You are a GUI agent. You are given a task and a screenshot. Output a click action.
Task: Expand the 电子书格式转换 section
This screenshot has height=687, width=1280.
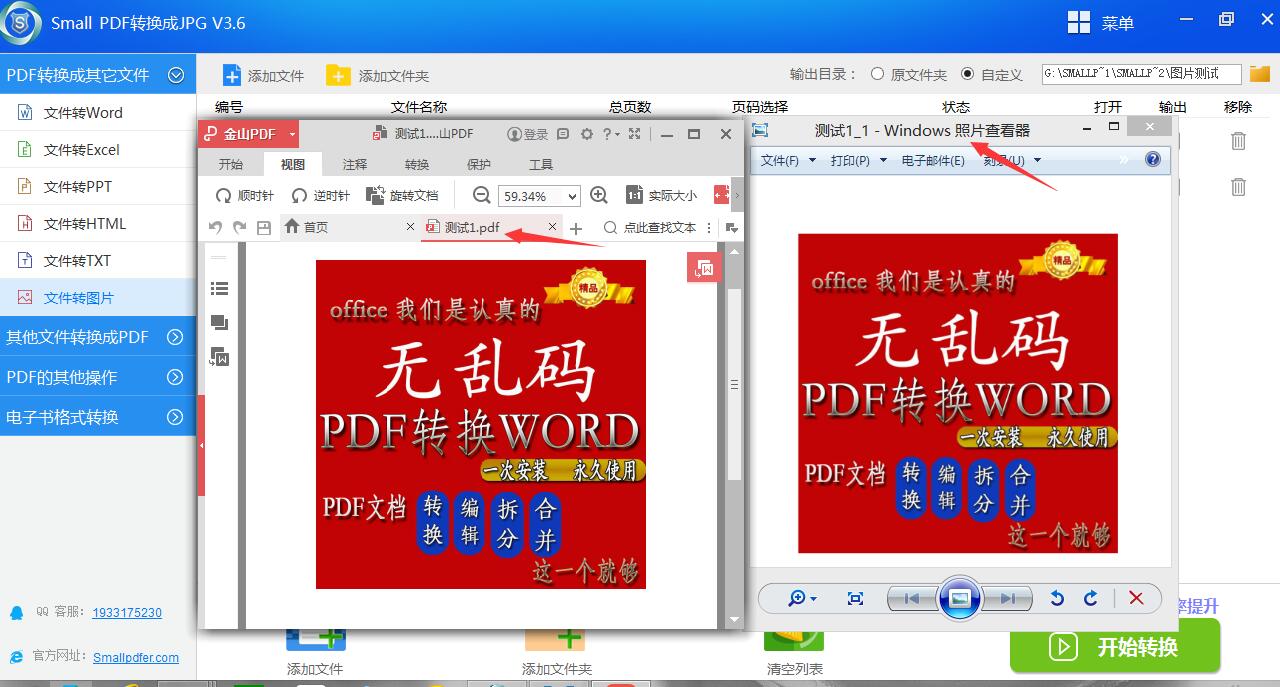[97, 417]
